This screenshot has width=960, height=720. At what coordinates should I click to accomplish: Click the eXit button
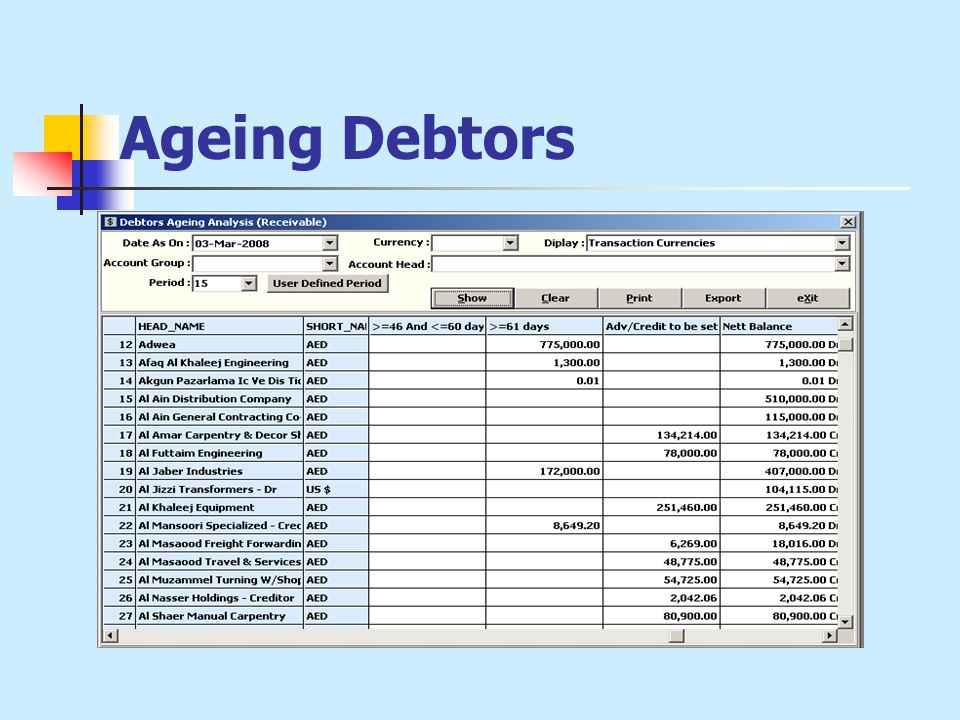click(x=808, y=298)
